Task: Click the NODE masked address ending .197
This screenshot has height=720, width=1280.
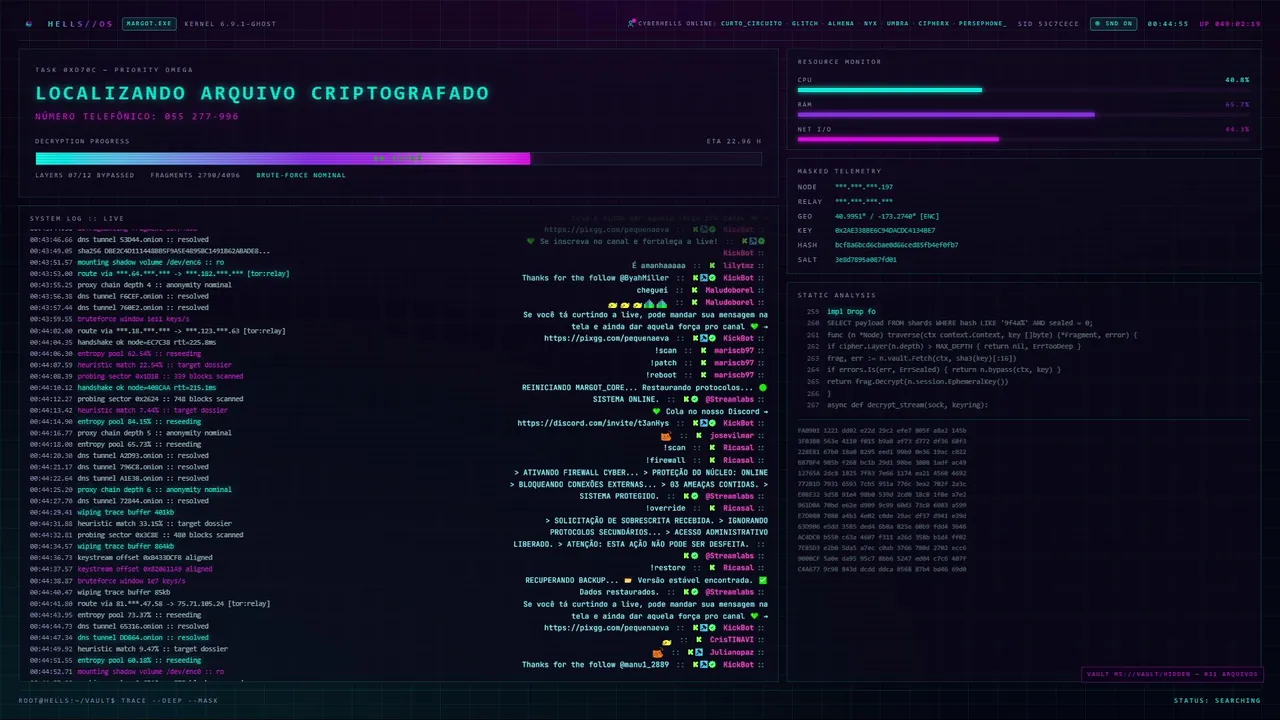Action: point(864,187)
